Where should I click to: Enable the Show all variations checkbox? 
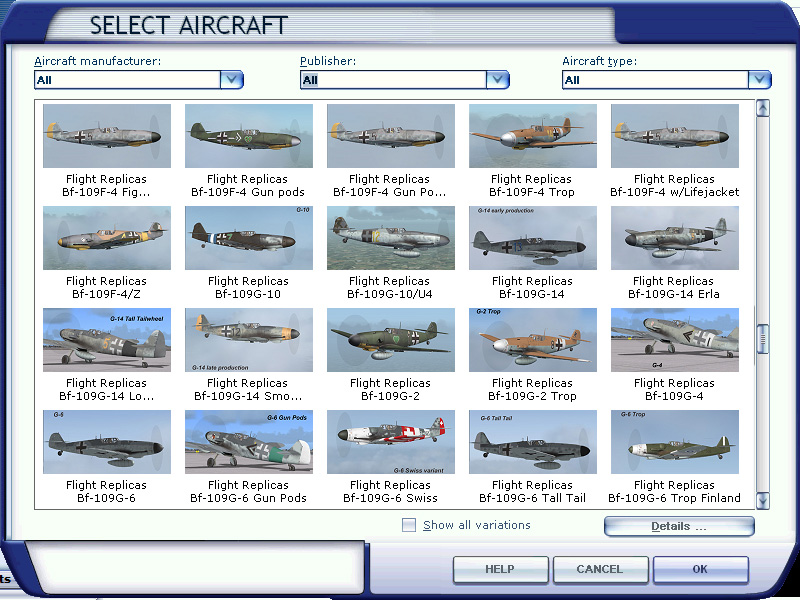tap(409, 525)
